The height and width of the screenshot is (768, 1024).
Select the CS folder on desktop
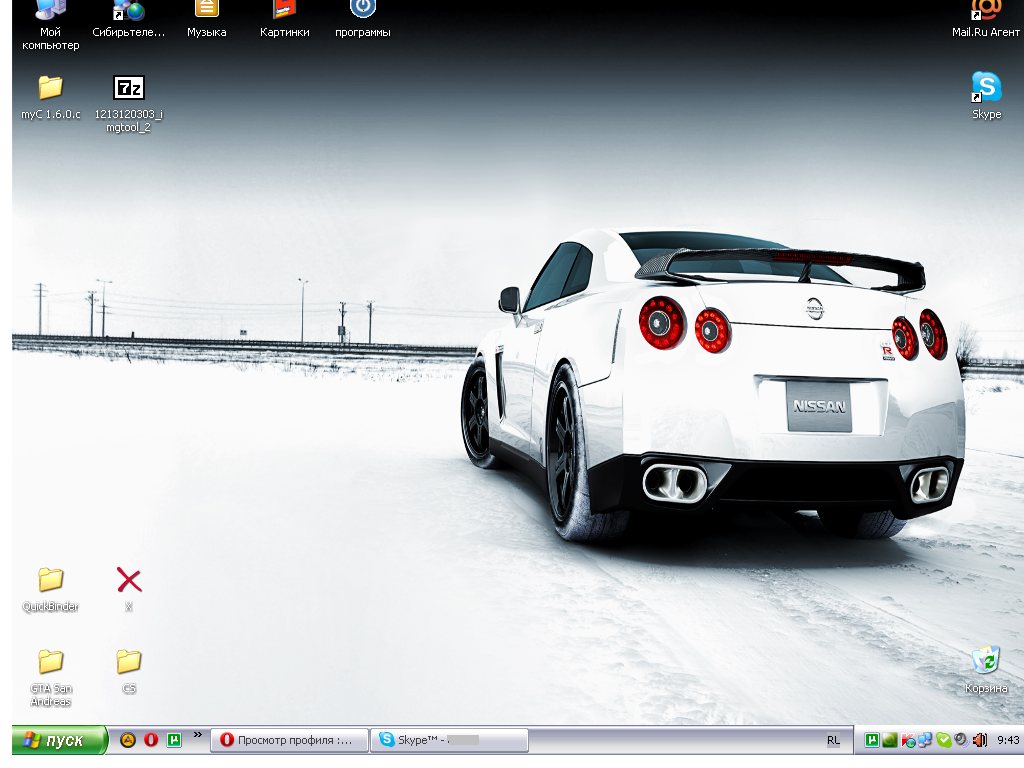[x=129, y=662]
